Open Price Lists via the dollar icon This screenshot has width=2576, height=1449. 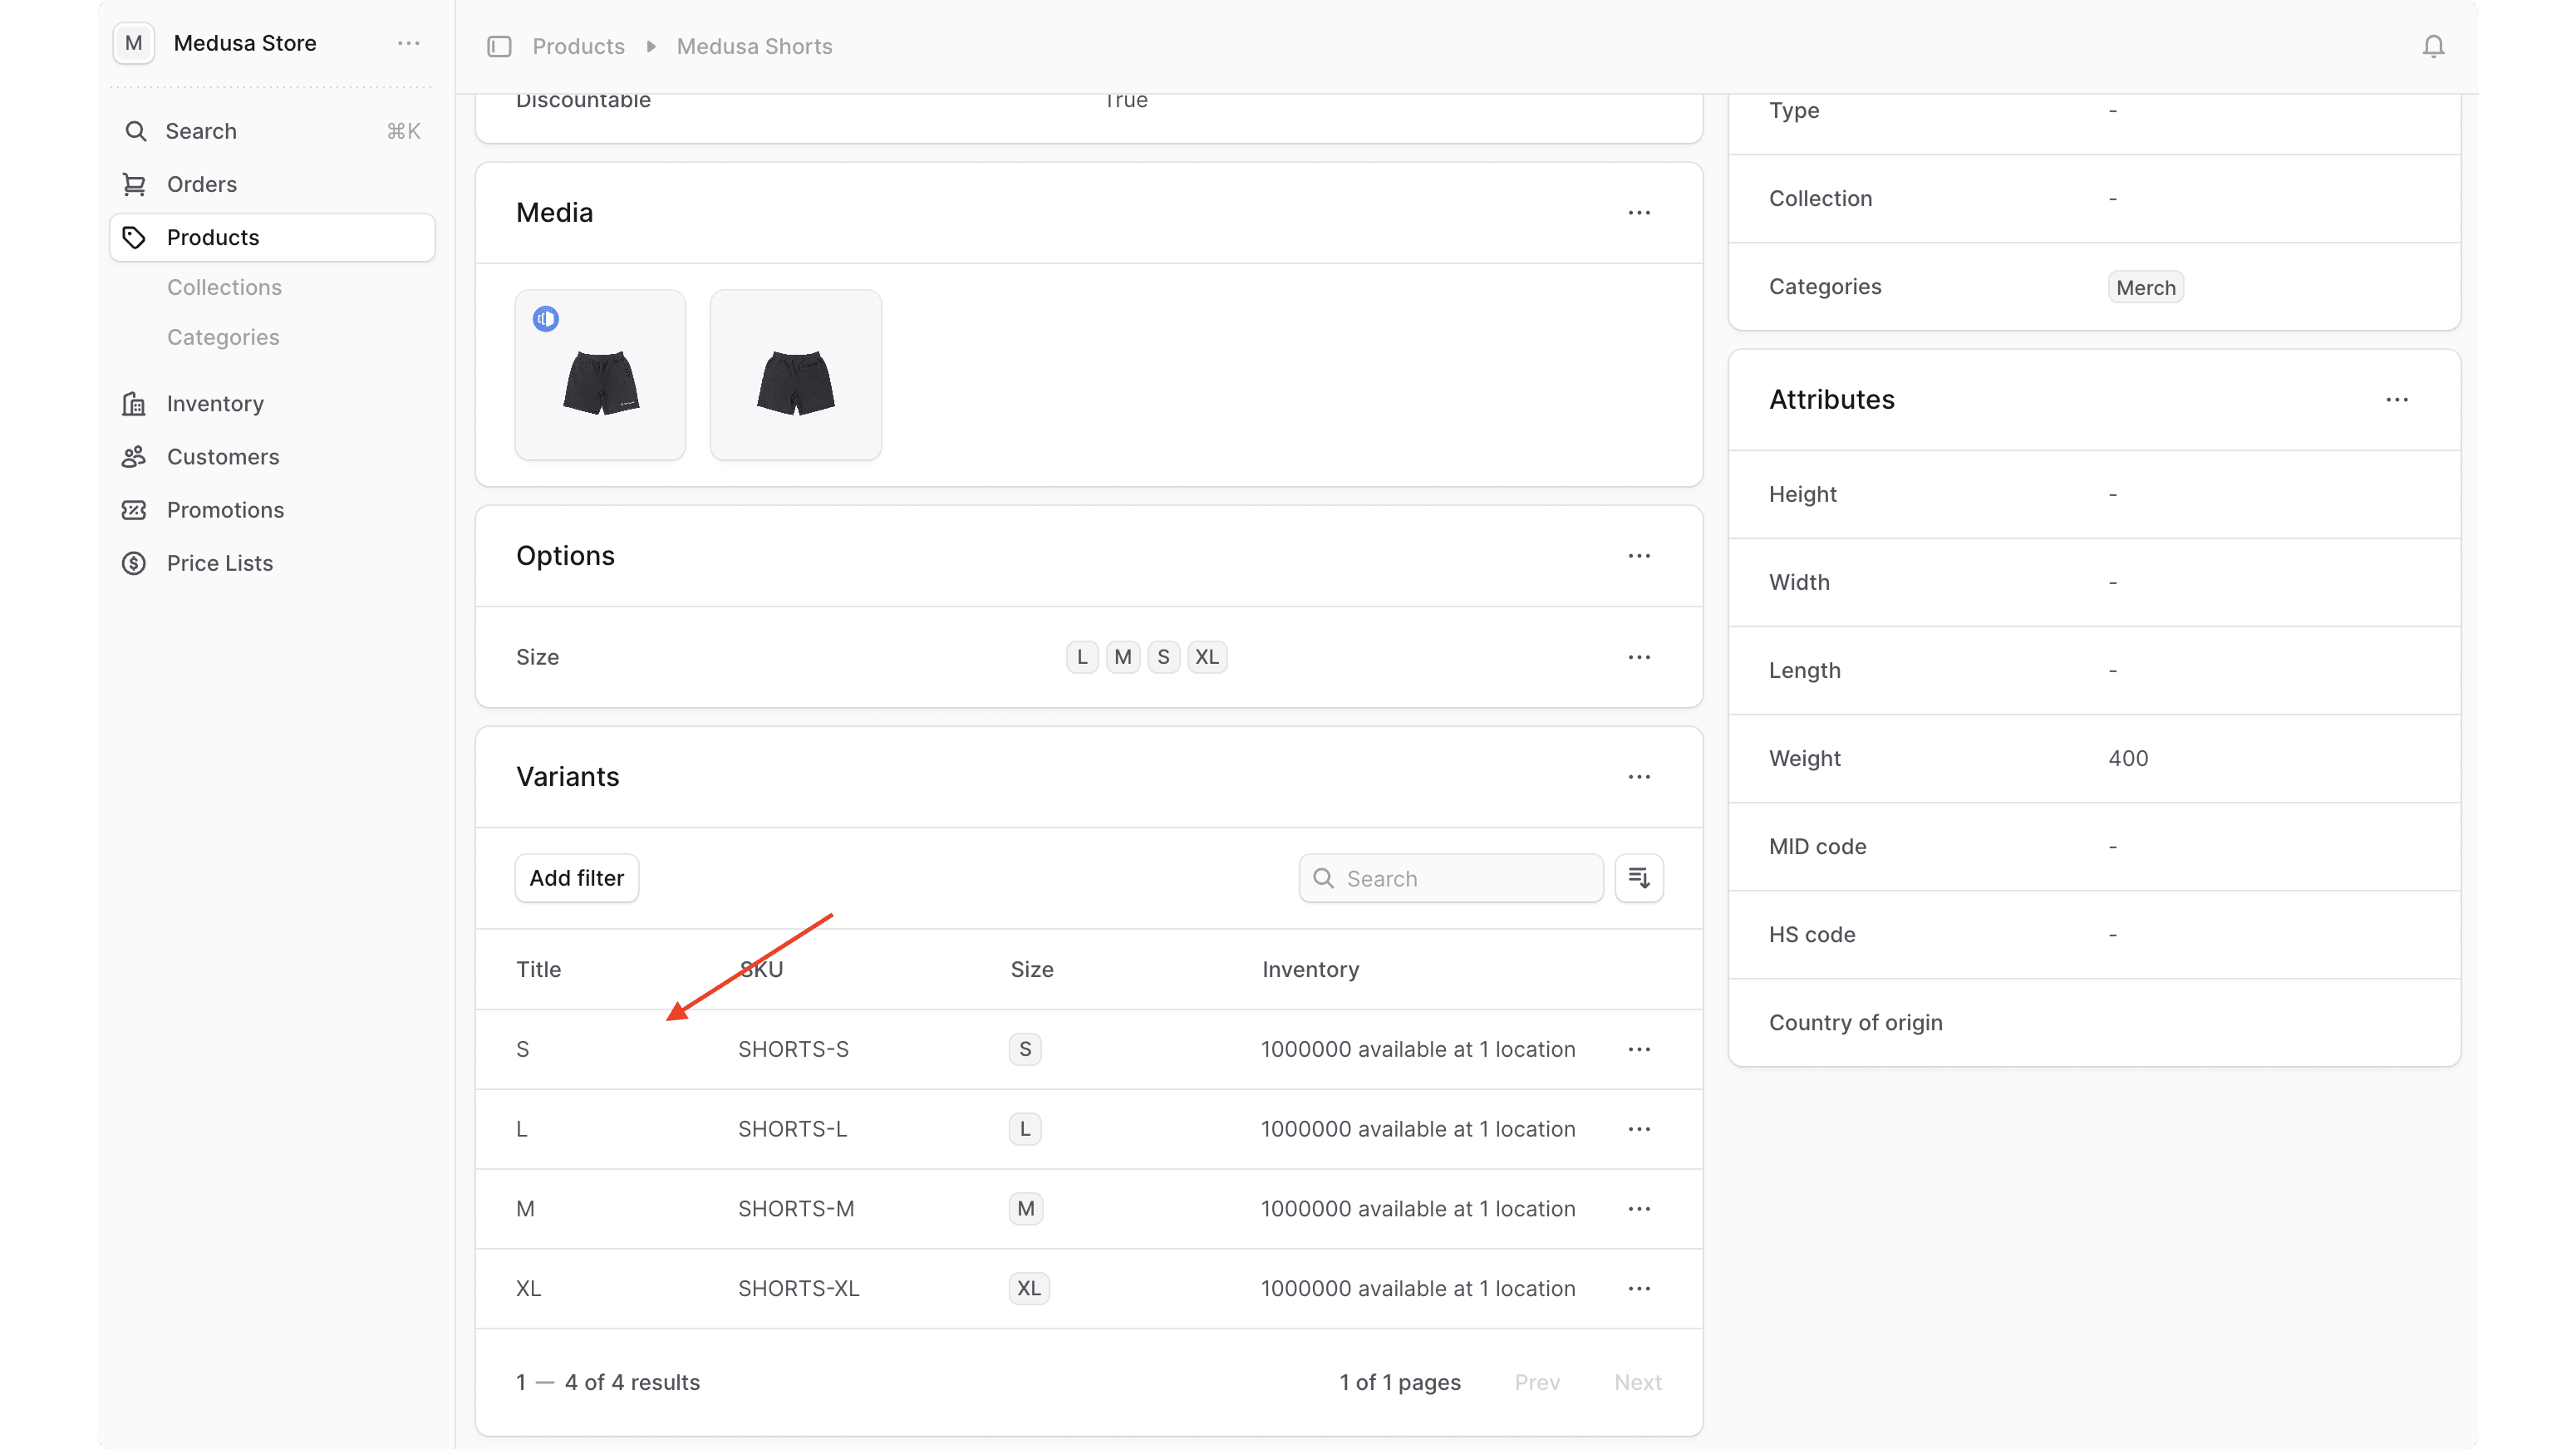point(135,563)
